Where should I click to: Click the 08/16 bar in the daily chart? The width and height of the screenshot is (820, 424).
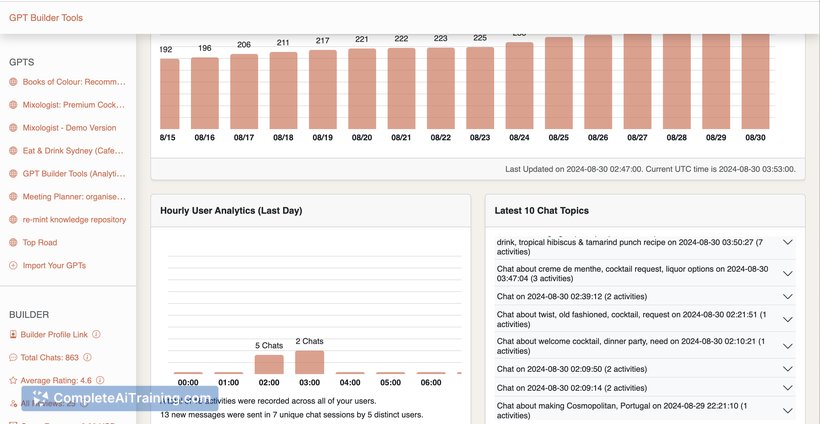pos(204,93)
